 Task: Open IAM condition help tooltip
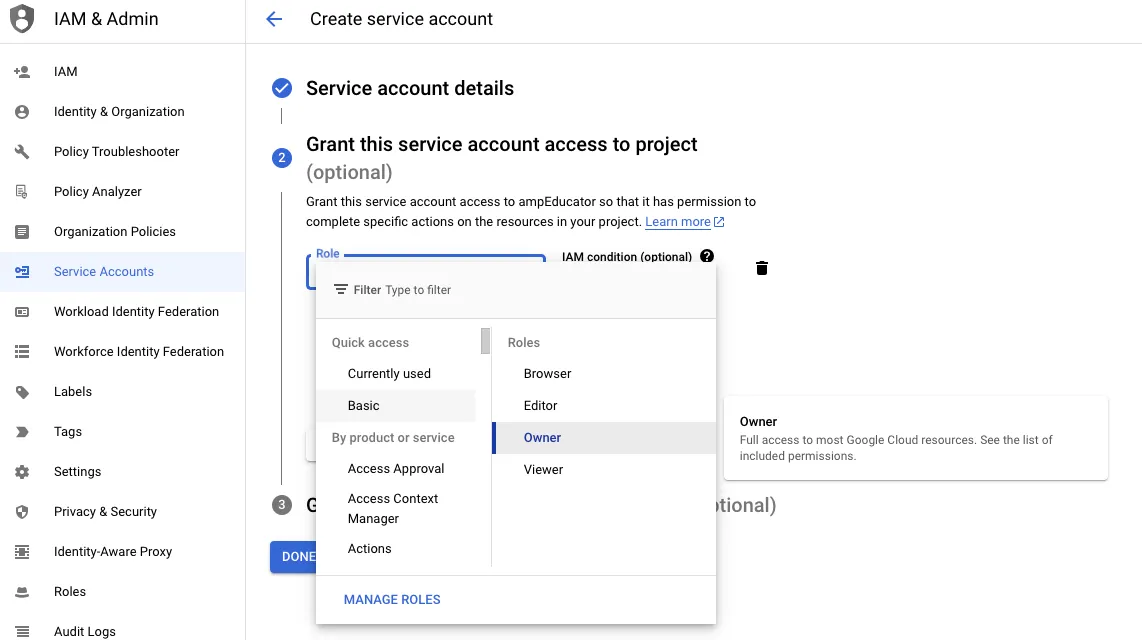click(x=706, y=256)
